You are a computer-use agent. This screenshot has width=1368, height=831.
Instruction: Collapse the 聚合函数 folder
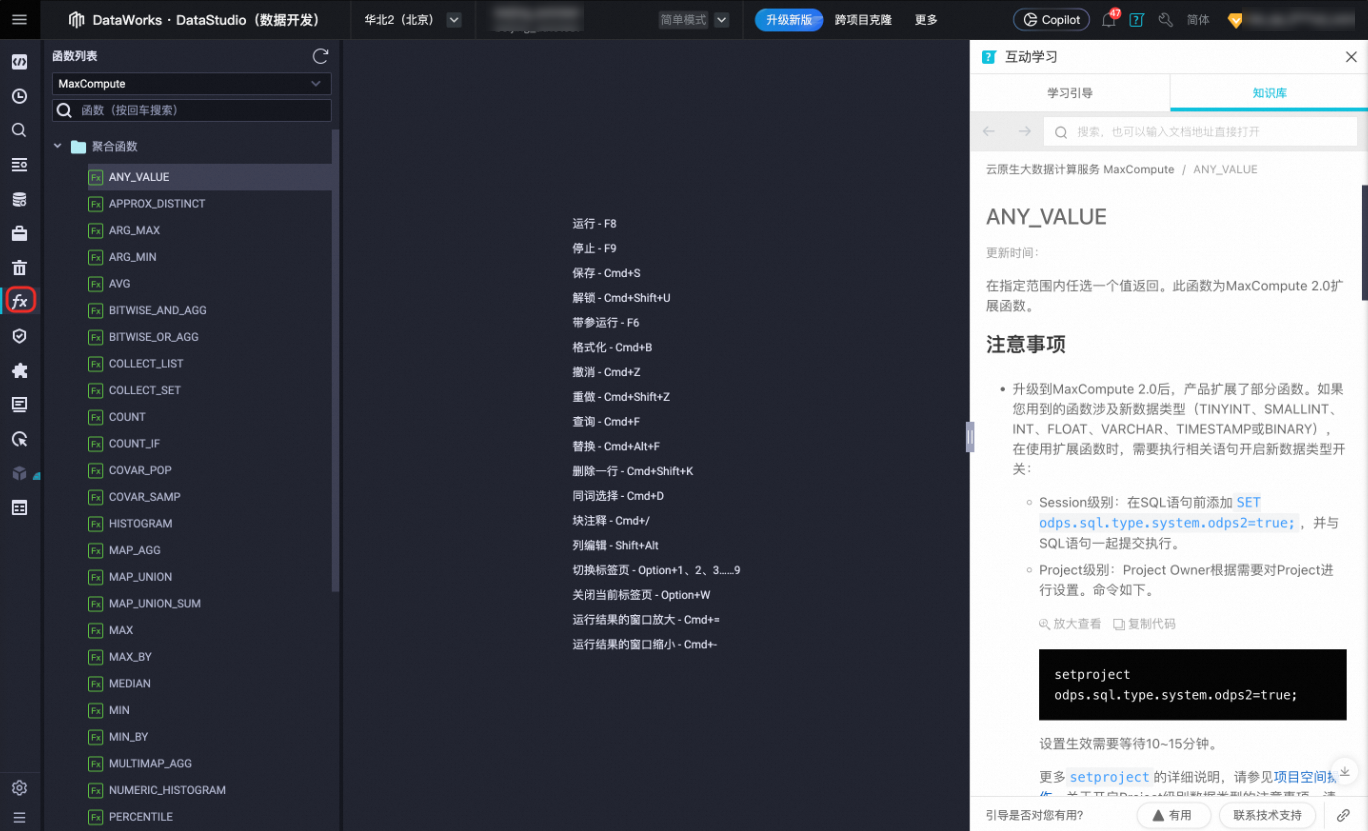57,146
